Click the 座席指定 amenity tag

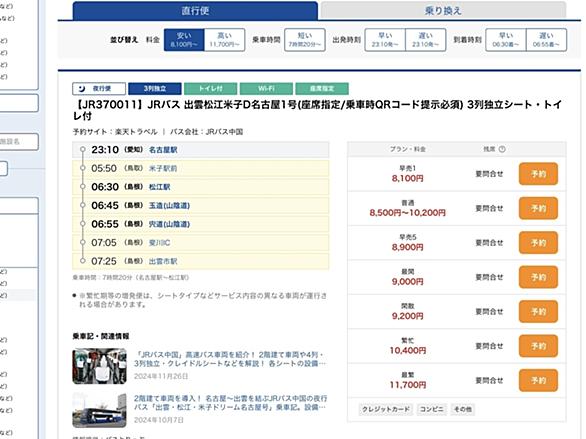(322, 89)
